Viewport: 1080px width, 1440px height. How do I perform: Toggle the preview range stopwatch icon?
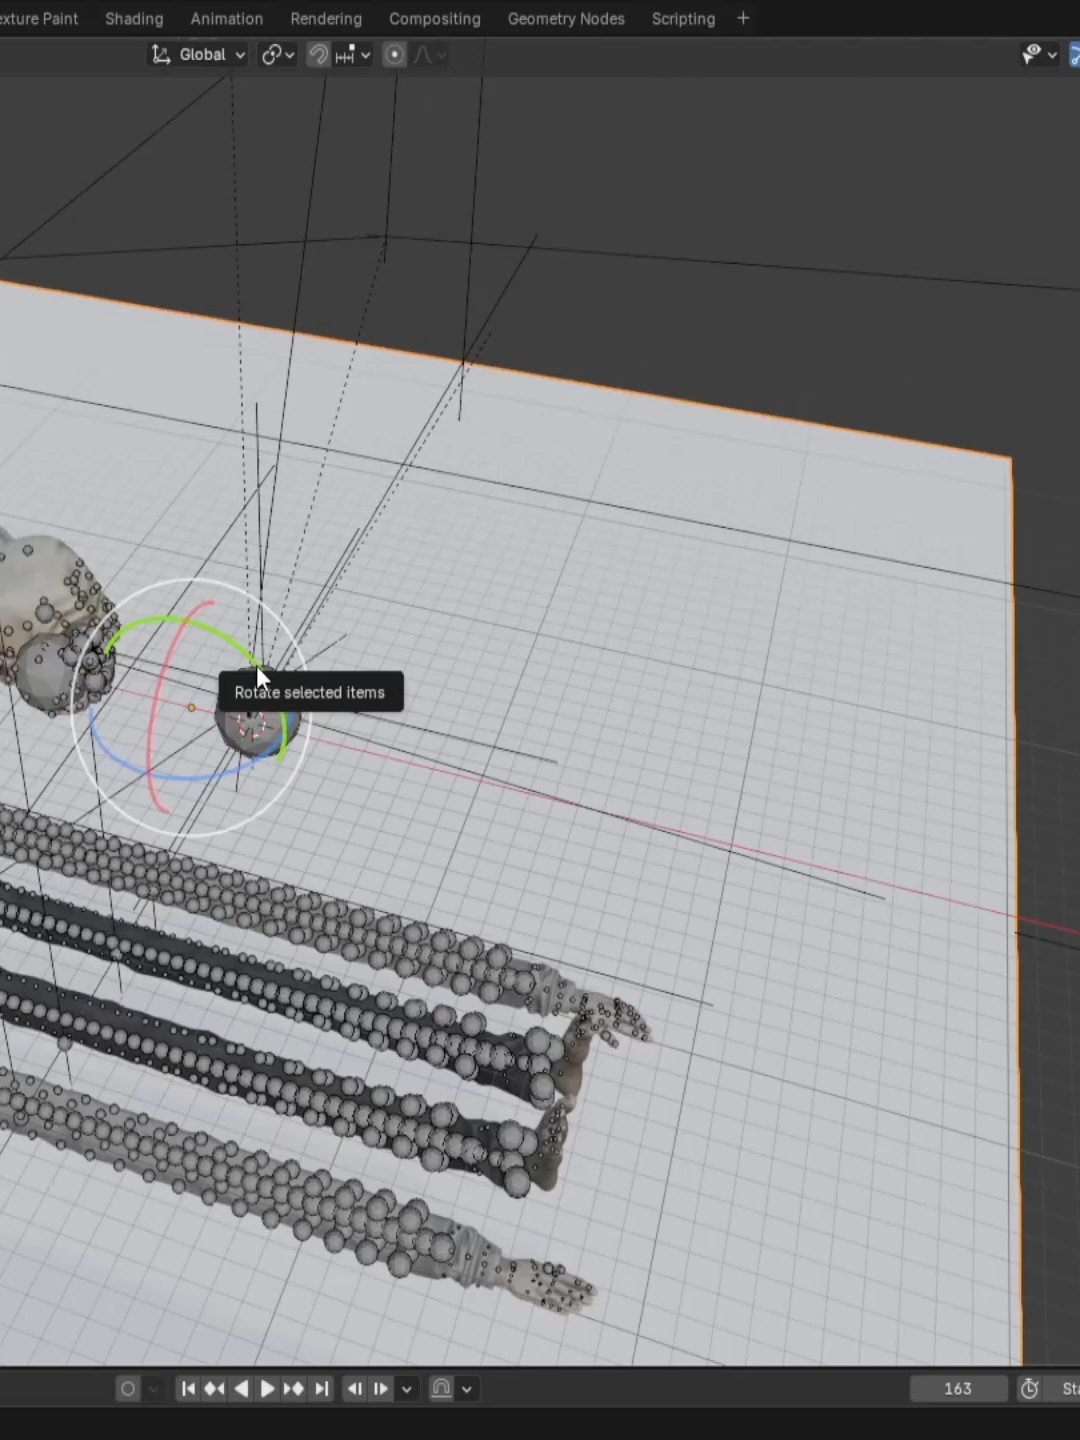click(x=1029, y=1388)
